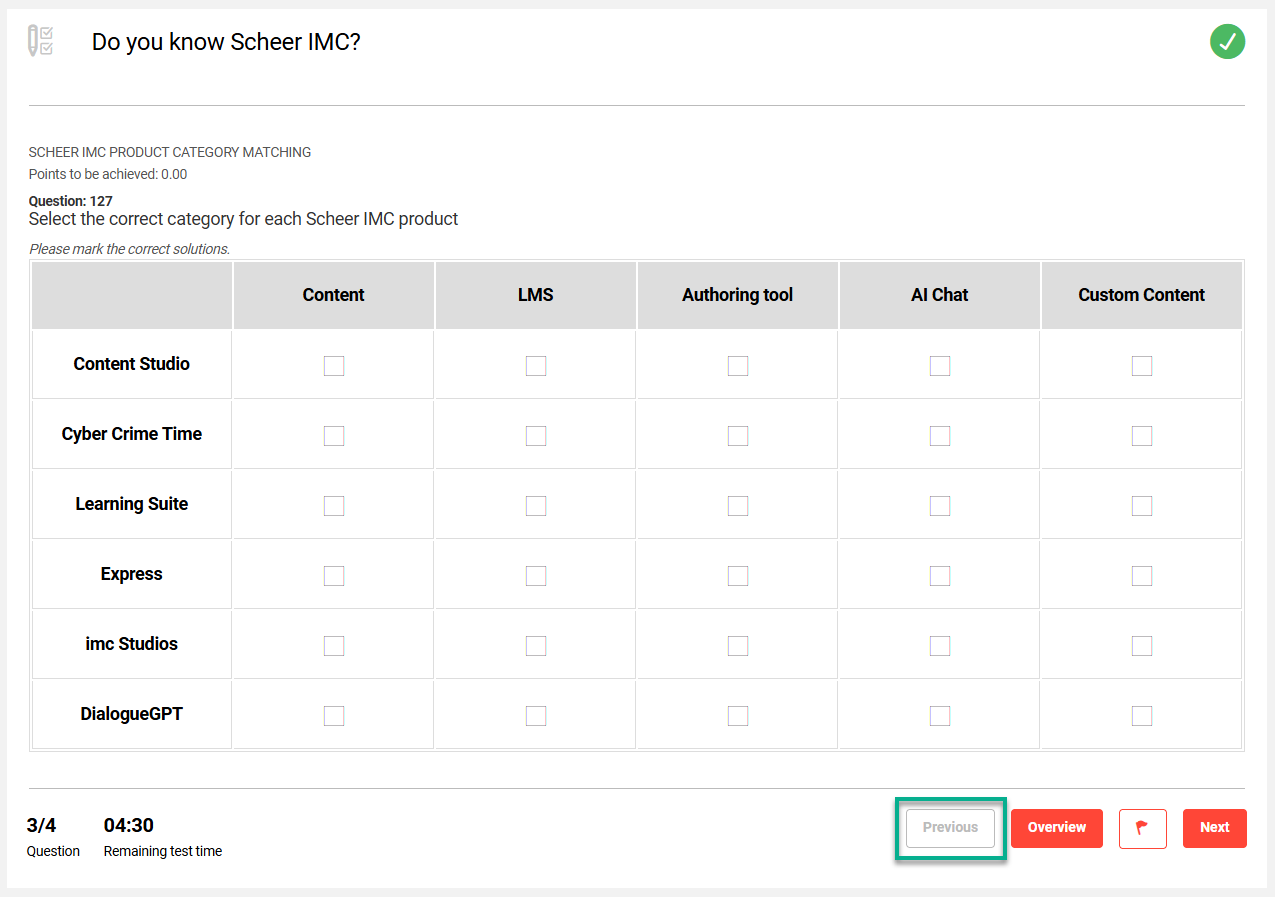Click 'Points to be achieved: 0.00' text
Image resolution: width=1275 pixels, height=897 pixels.
pos(108,174)
